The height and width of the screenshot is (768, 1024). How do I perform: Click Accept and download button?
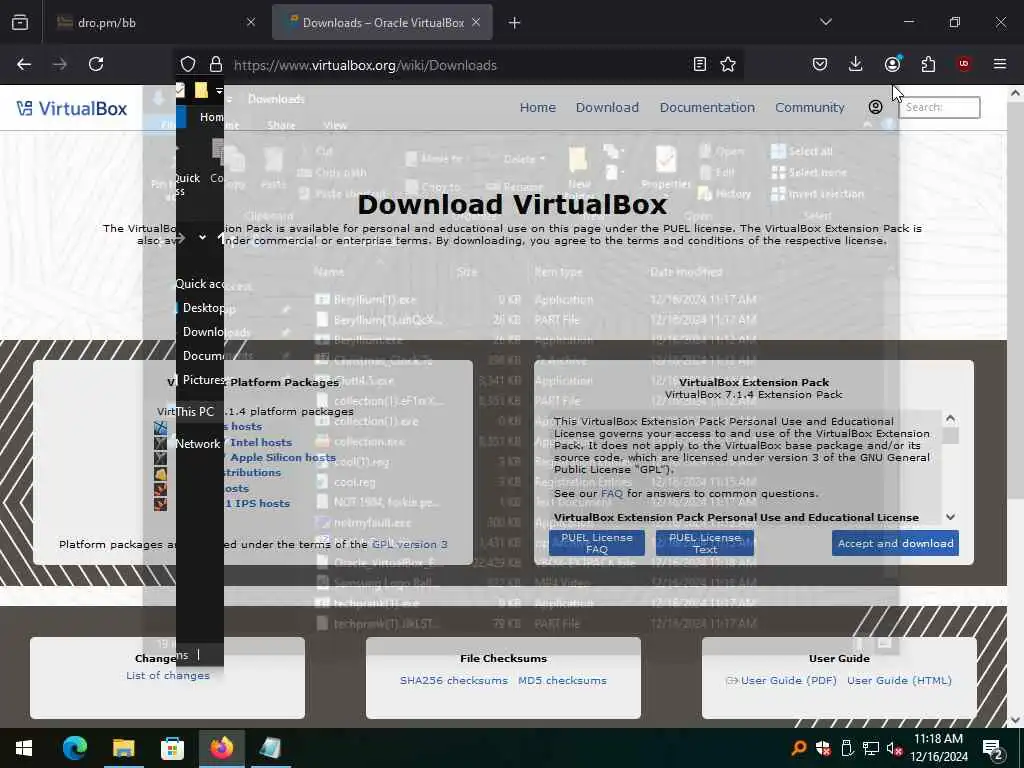pos(895,543)
